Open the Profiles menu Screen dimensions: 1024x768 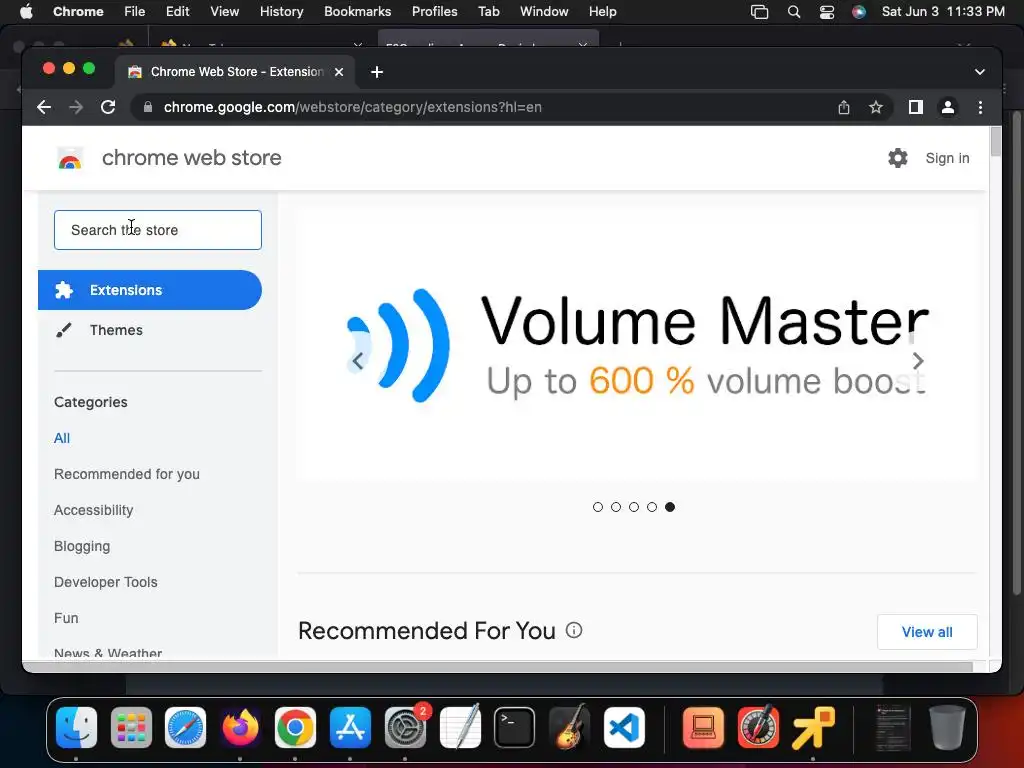tap(434, 12)
